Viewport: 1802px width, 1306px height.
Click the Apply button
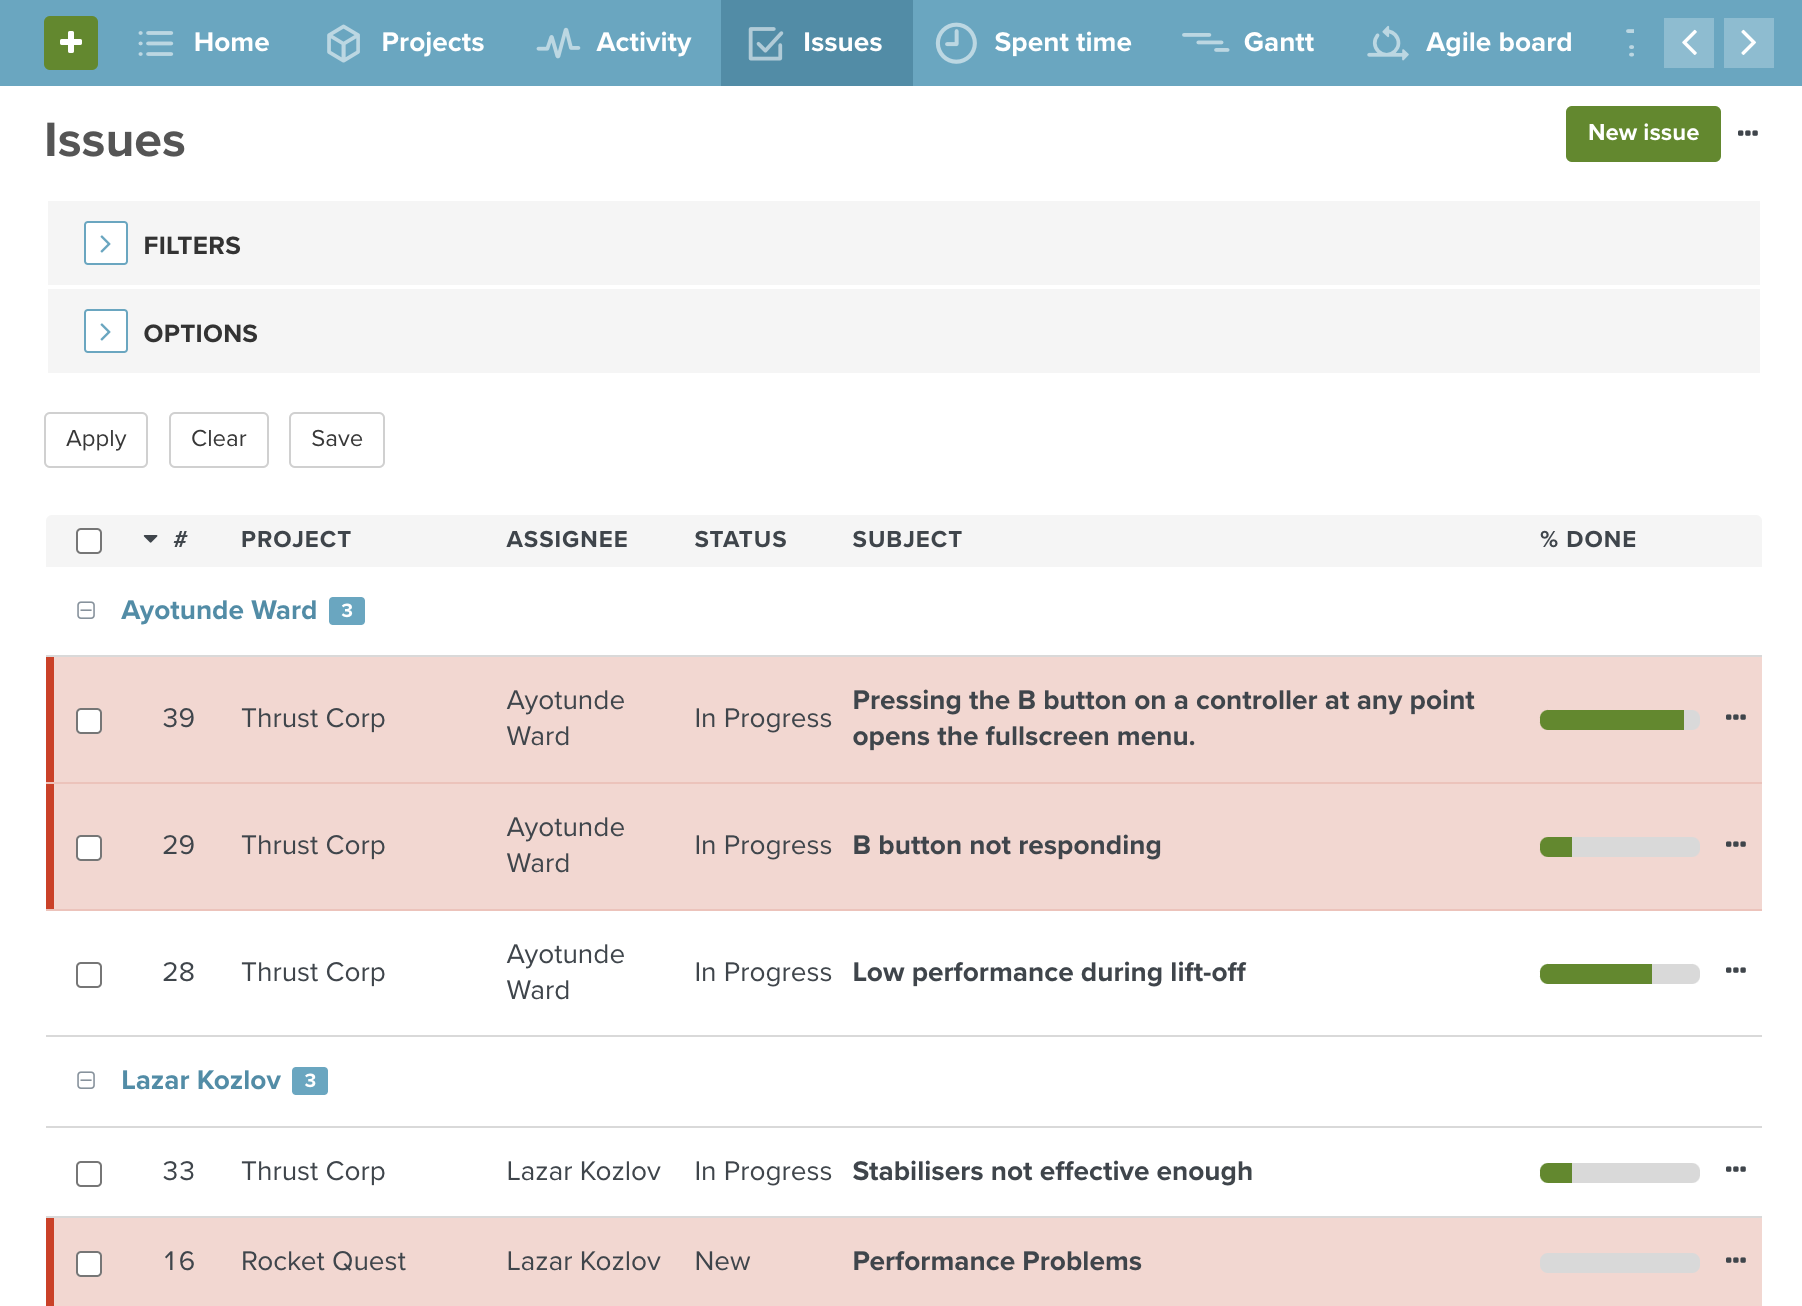click(96, 439)
